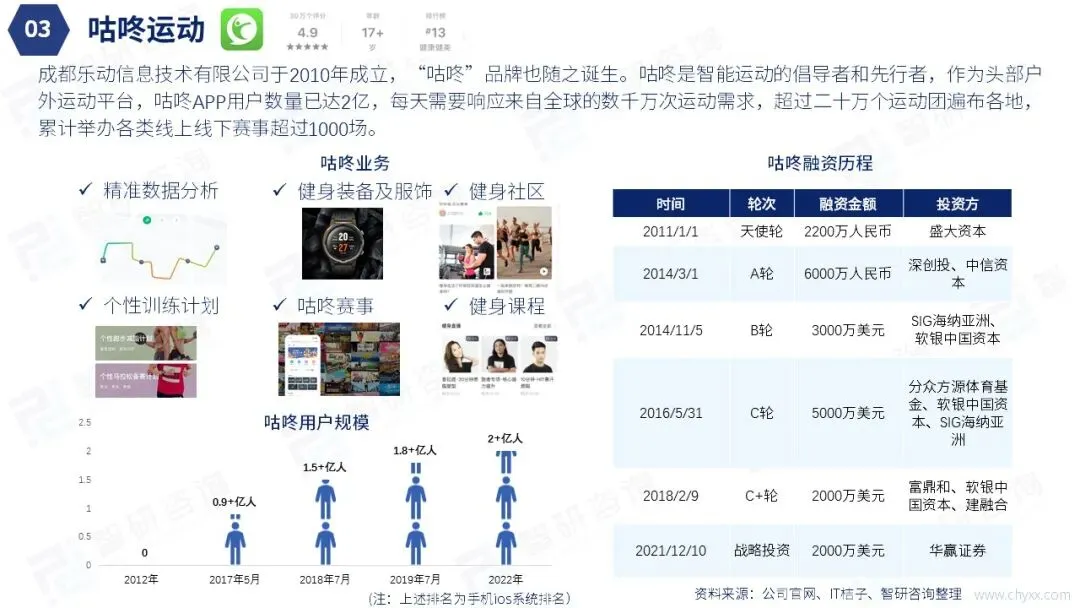Click the 2016/5/31 date cell

click(x=671, y=413)
